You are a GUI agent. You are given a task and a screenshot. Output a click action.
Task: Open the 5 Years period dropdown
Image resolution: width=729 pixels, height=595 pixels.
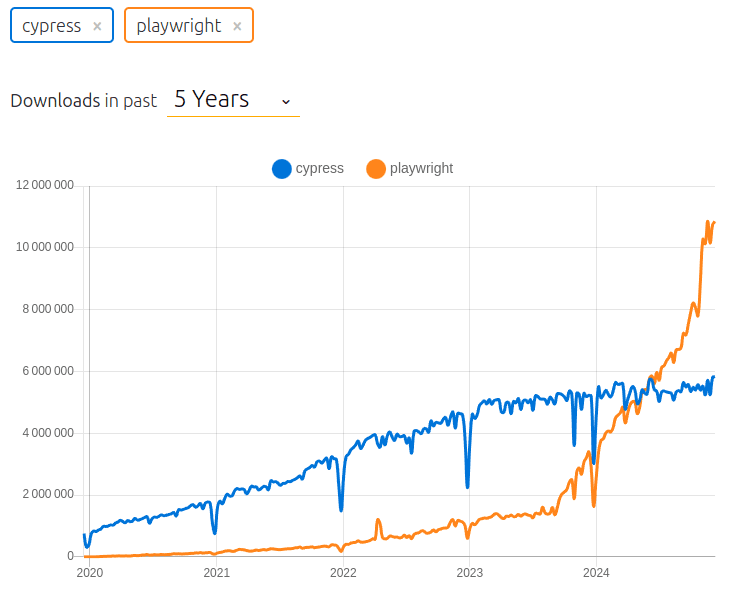pos(233,99)
